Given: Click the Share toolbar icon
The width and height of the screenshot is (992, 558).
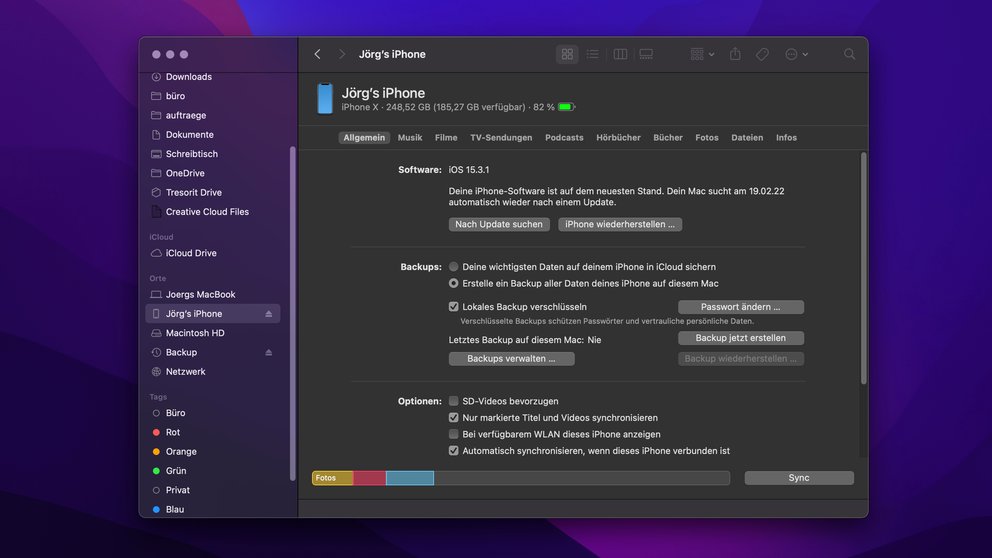Looking at the screenshot, I should pyautogui.click(x=735, y=54).
